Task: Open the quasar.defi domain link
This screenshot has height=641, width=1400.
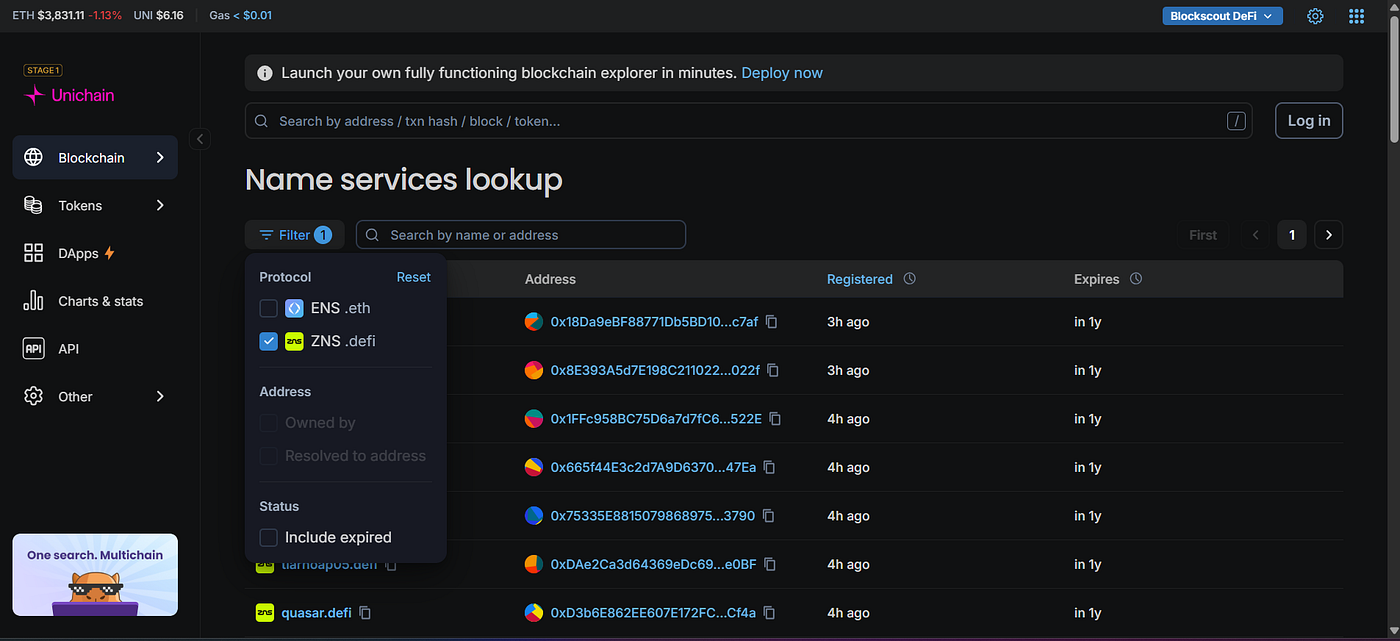Action: coord(316,613)
